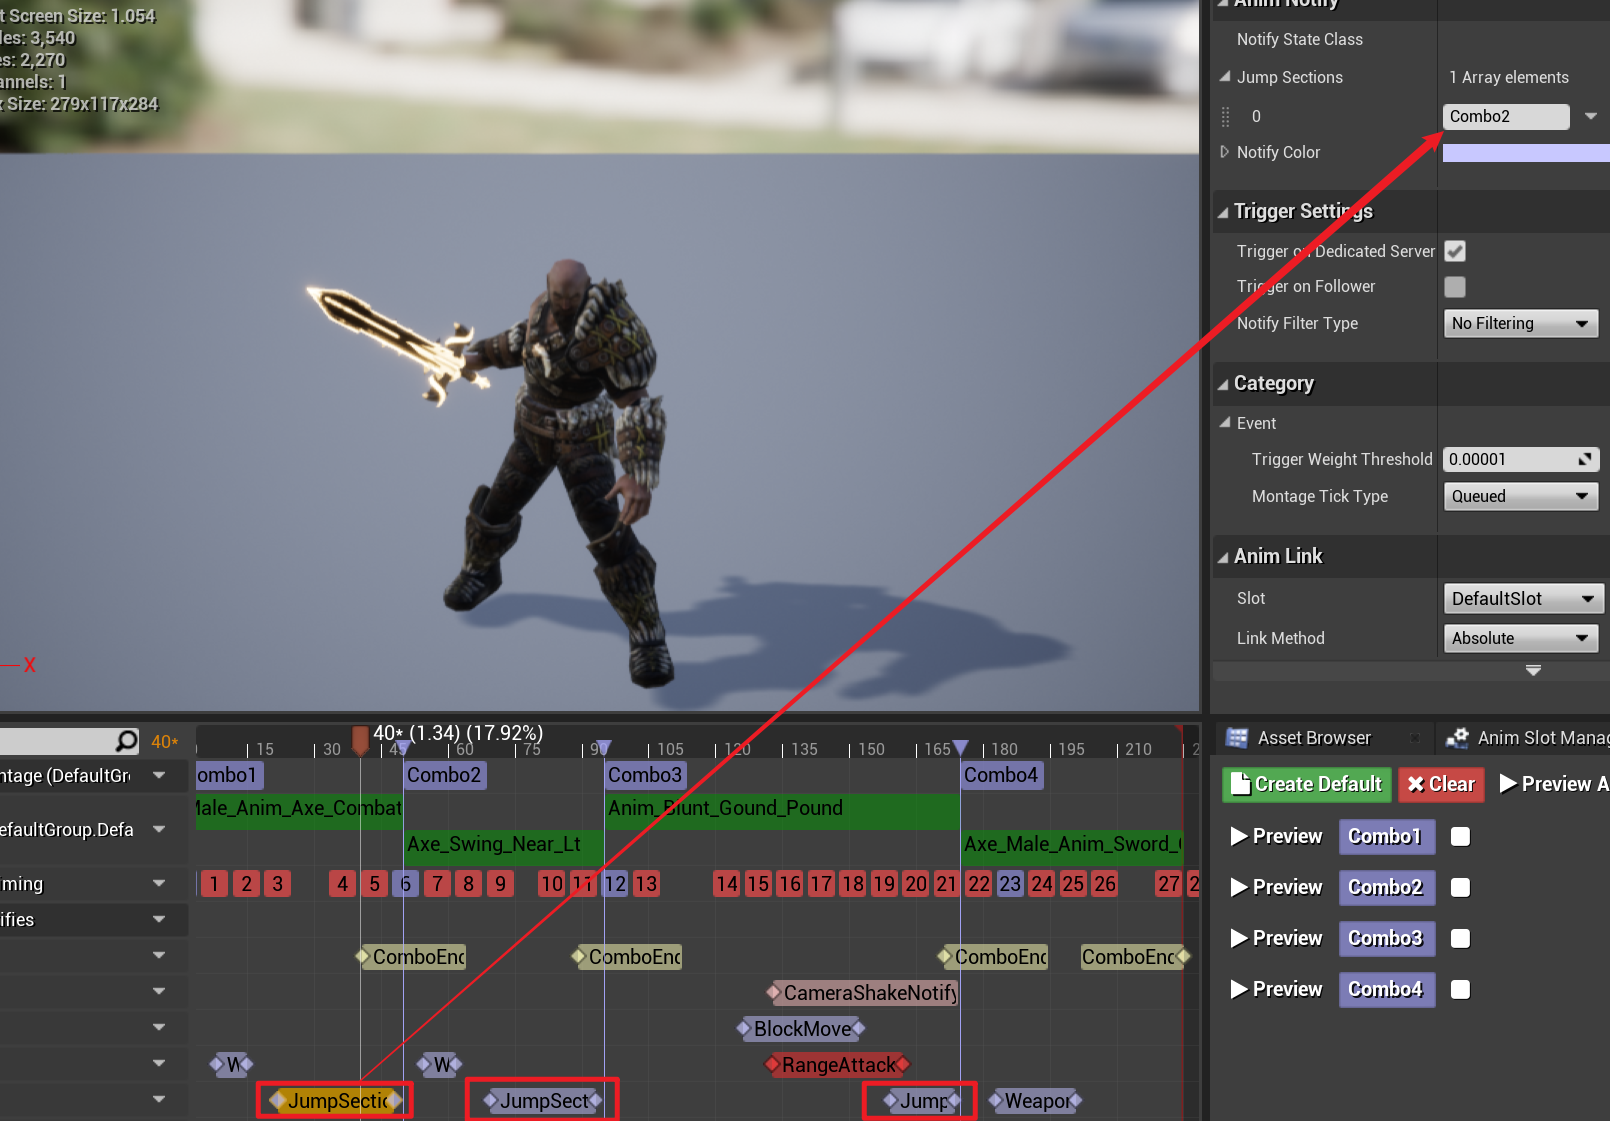Click the play arrow for Preview Combo1

[1239, 836]
